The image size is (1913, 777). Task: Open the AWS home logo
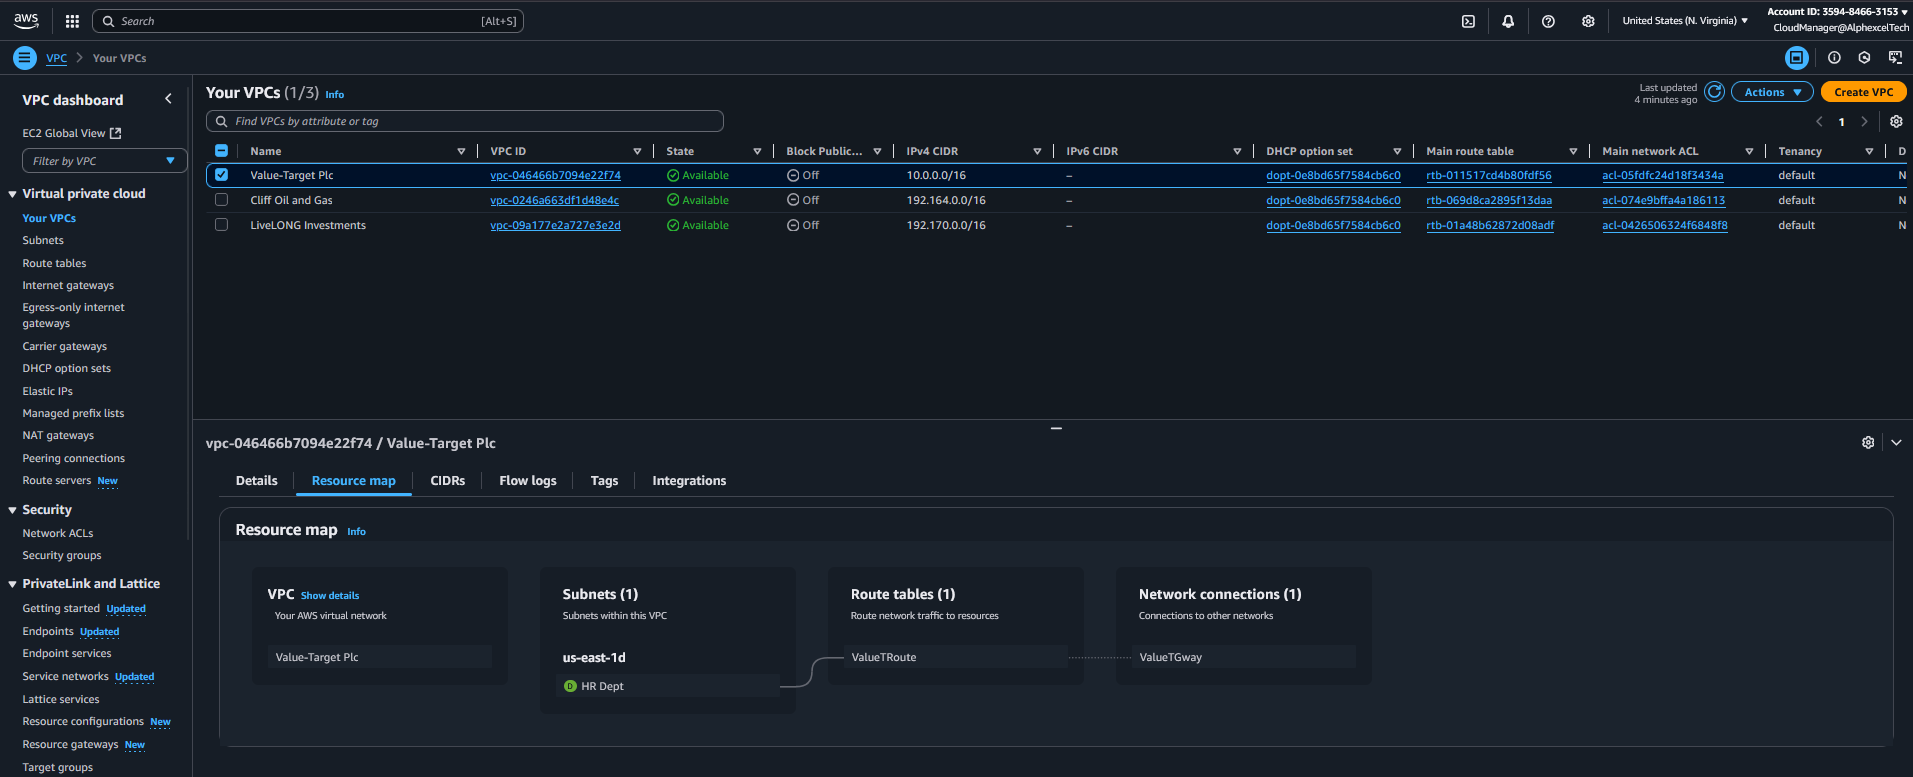pos(26,20)
